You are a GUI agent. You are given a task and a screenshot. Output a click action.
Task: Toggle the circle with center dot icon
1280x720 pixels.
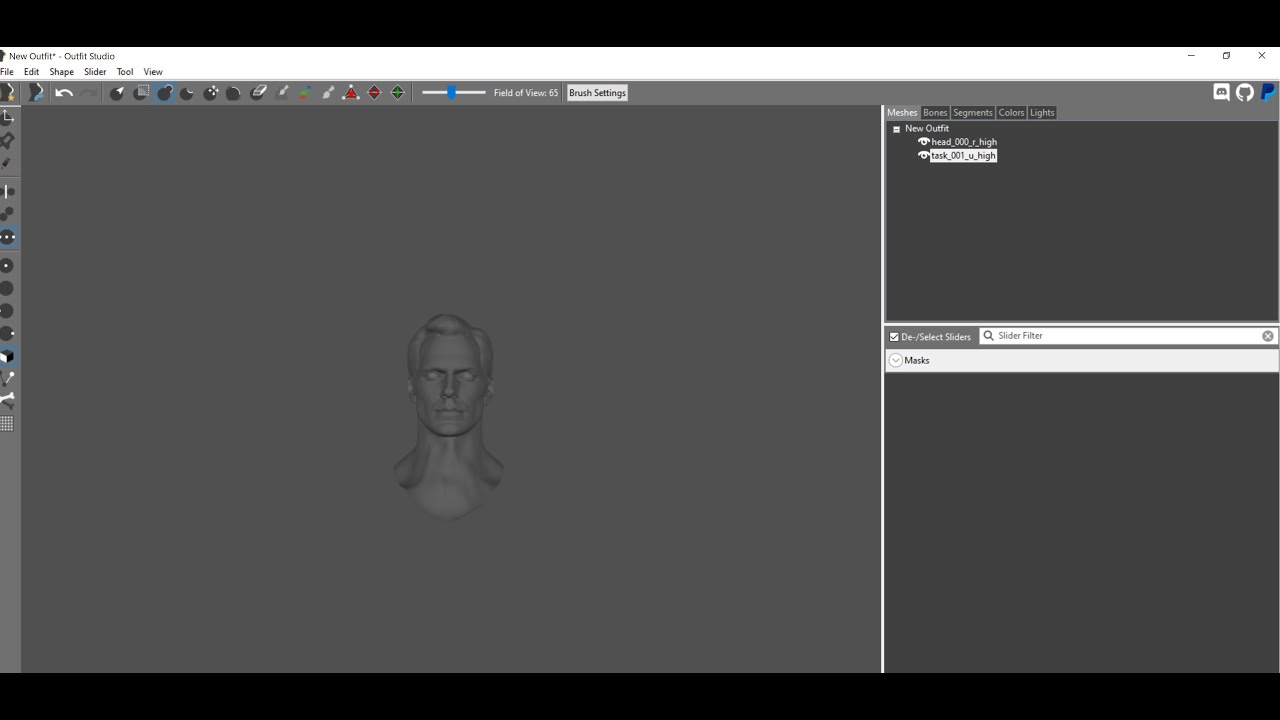7,266
